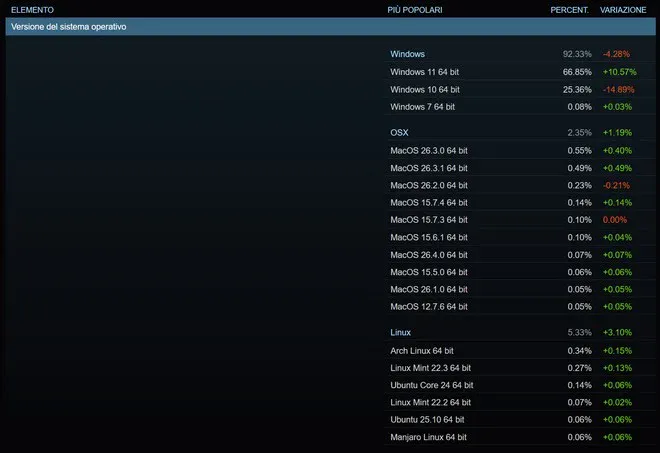Select the Windows 7 64 bit row
This screenshot has width=660, height=453.
(x=519, y=107)
